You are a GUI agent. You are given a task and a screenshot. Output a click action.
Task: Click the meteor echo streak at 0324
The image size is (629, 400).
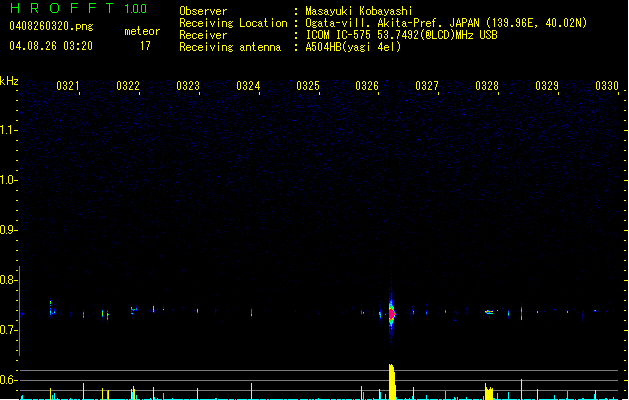[x=252, y=313]
